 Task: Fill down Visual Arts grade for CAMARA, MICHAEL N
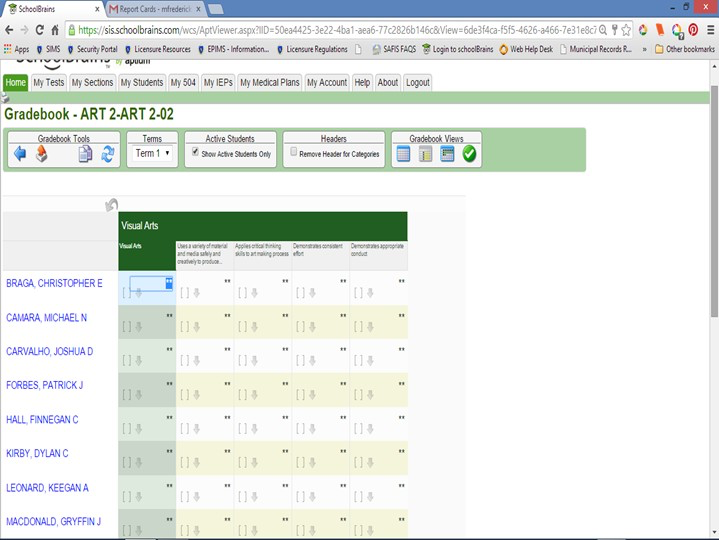[138, 327]
